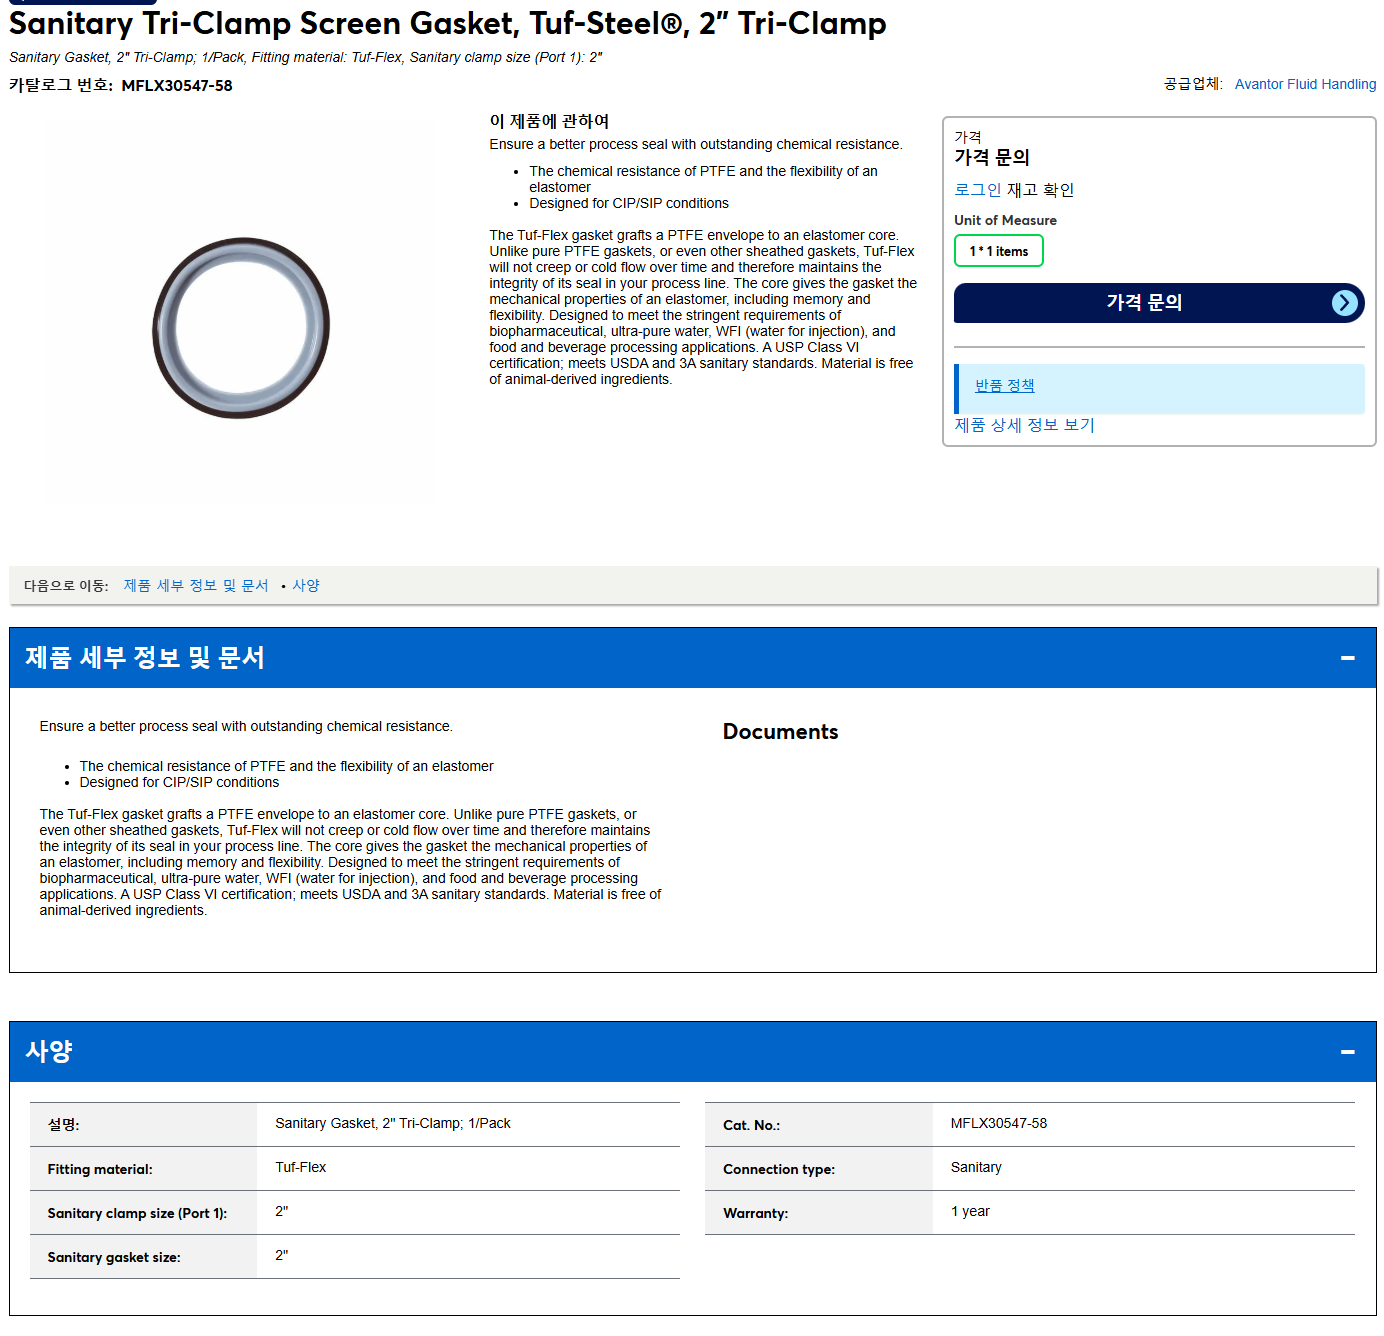Screen dimensions: 1384x1336
Task: Click the gasket product image
Action: pos(241,327)
